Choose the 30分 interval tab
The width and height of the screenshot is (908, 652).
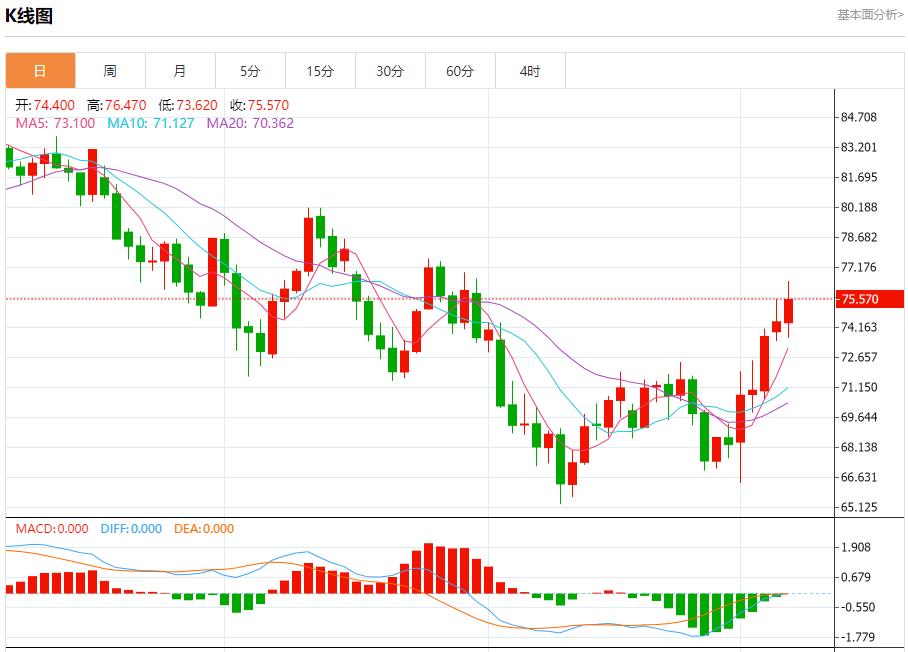390,71
